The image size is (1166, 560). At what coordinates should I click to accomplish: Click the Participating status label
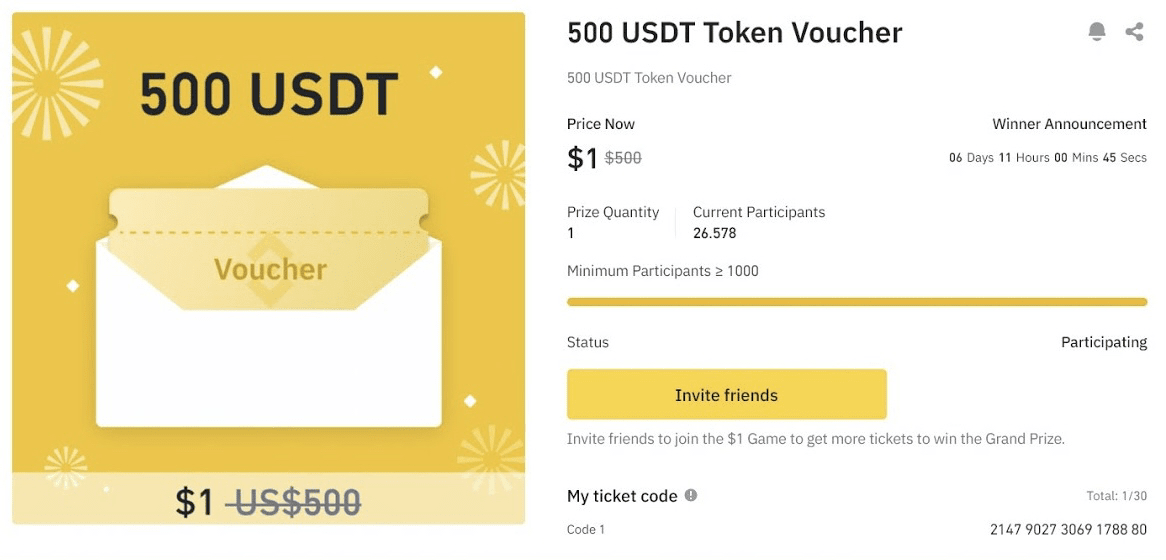click(x=1103, y=342)
